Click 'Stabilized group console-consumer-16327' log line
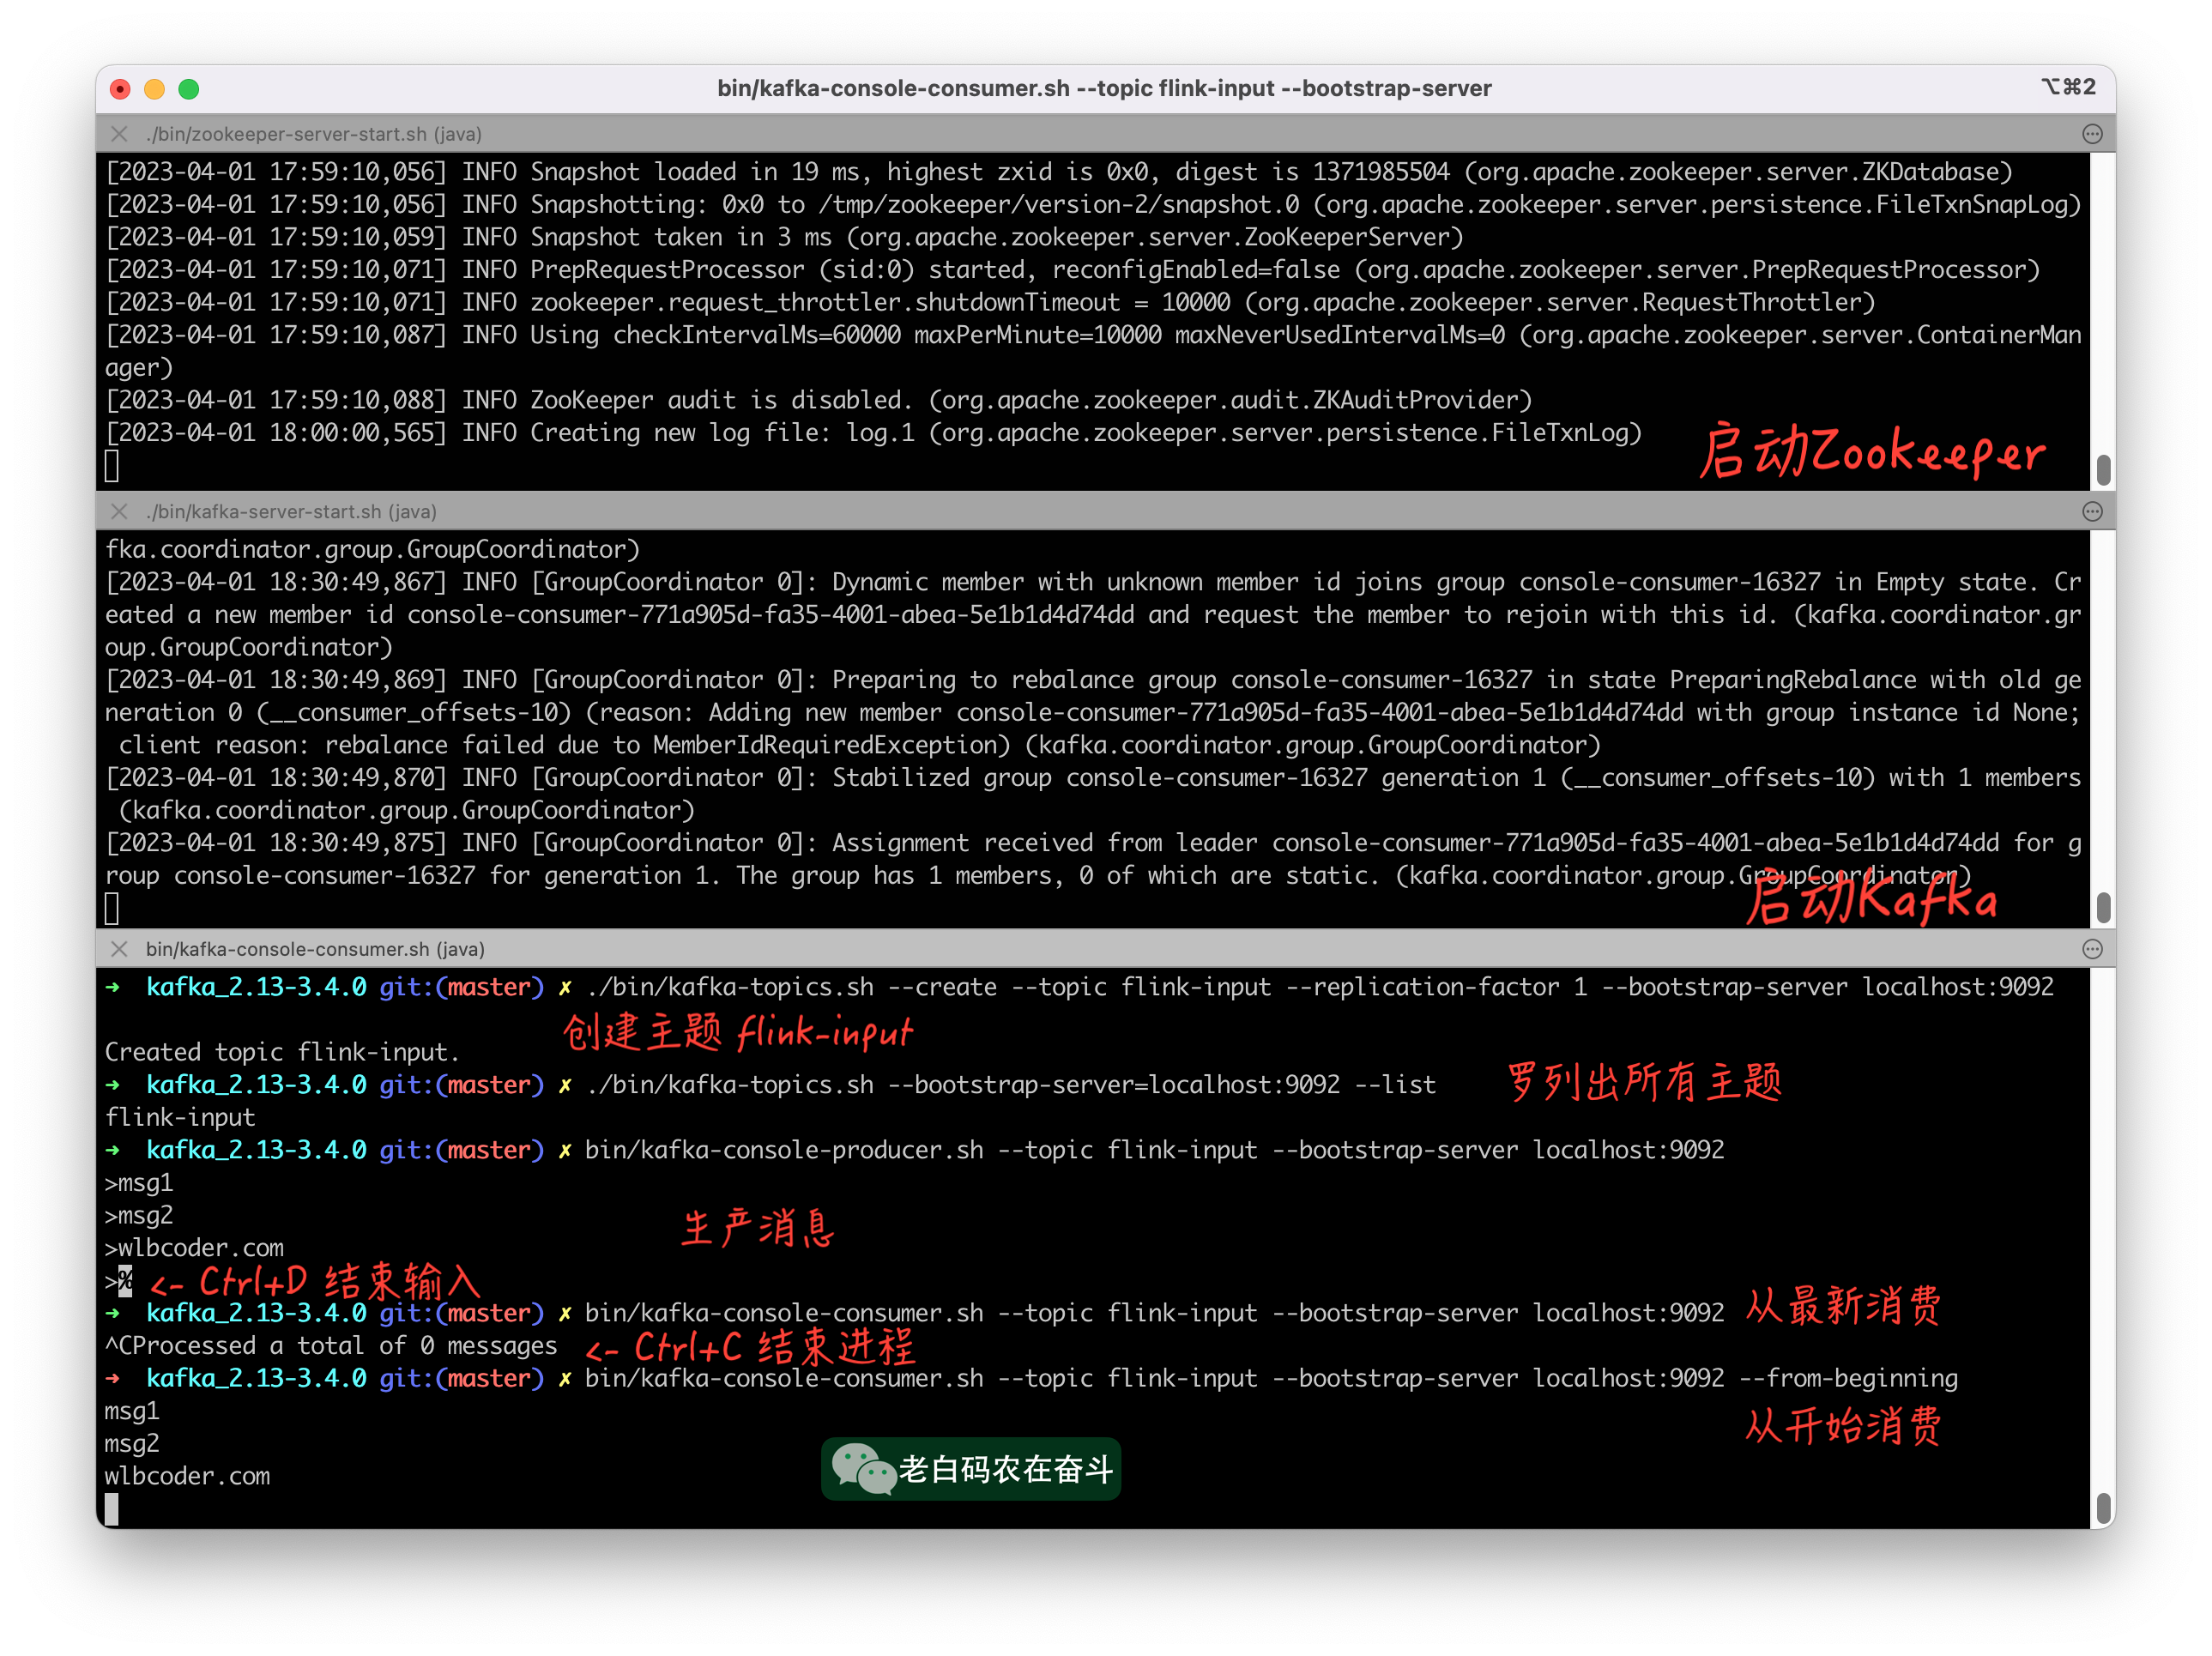The width and height of the screenshot is (2212, 1656). coord(1093,794)
